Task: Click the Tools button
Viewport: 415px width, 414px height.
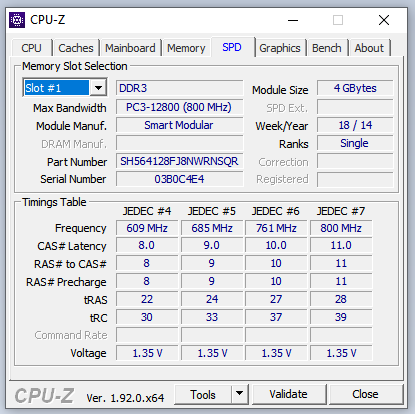Action: [203, 395]
